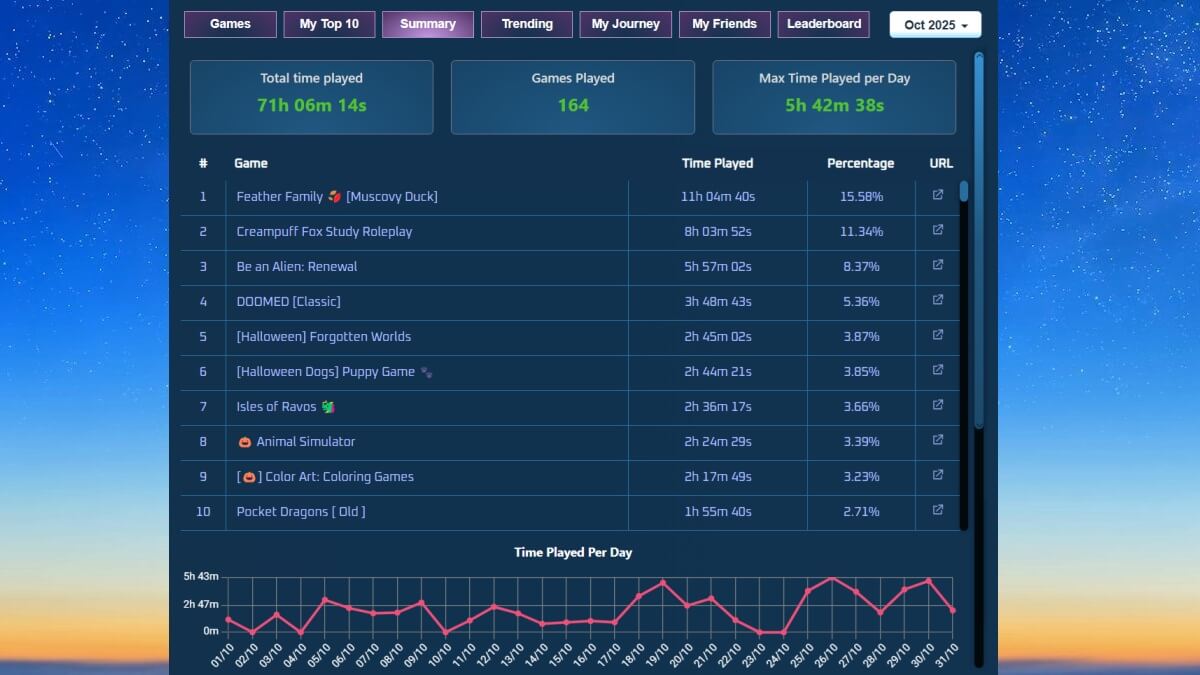Screen dimensions: 1200x675
Task: Click the 26/10 peak data point on chart
Action: click(x=831, y=577)
